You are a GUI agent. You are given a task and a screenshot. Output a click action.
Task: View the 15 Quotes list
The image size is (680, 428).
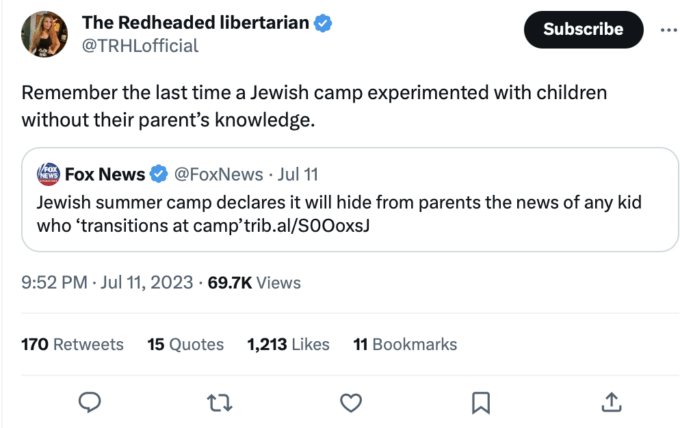(x=186, y=344)
